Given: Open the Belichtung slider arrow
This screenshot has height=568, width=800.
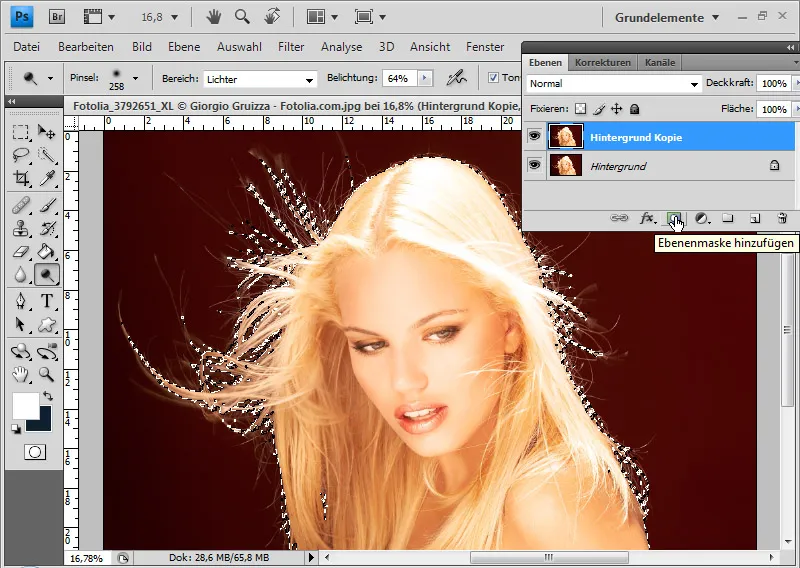Looking at the screenshot, I should 424,78.
